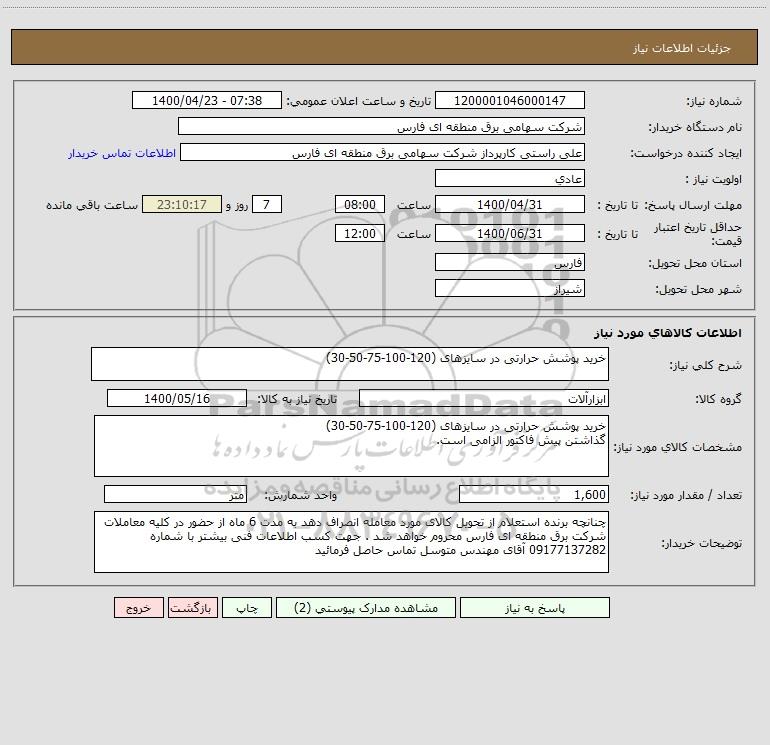Click the شرح کلی نیاز text box
Viewport: 770px width, 745px height.
(x=350, y=364)
